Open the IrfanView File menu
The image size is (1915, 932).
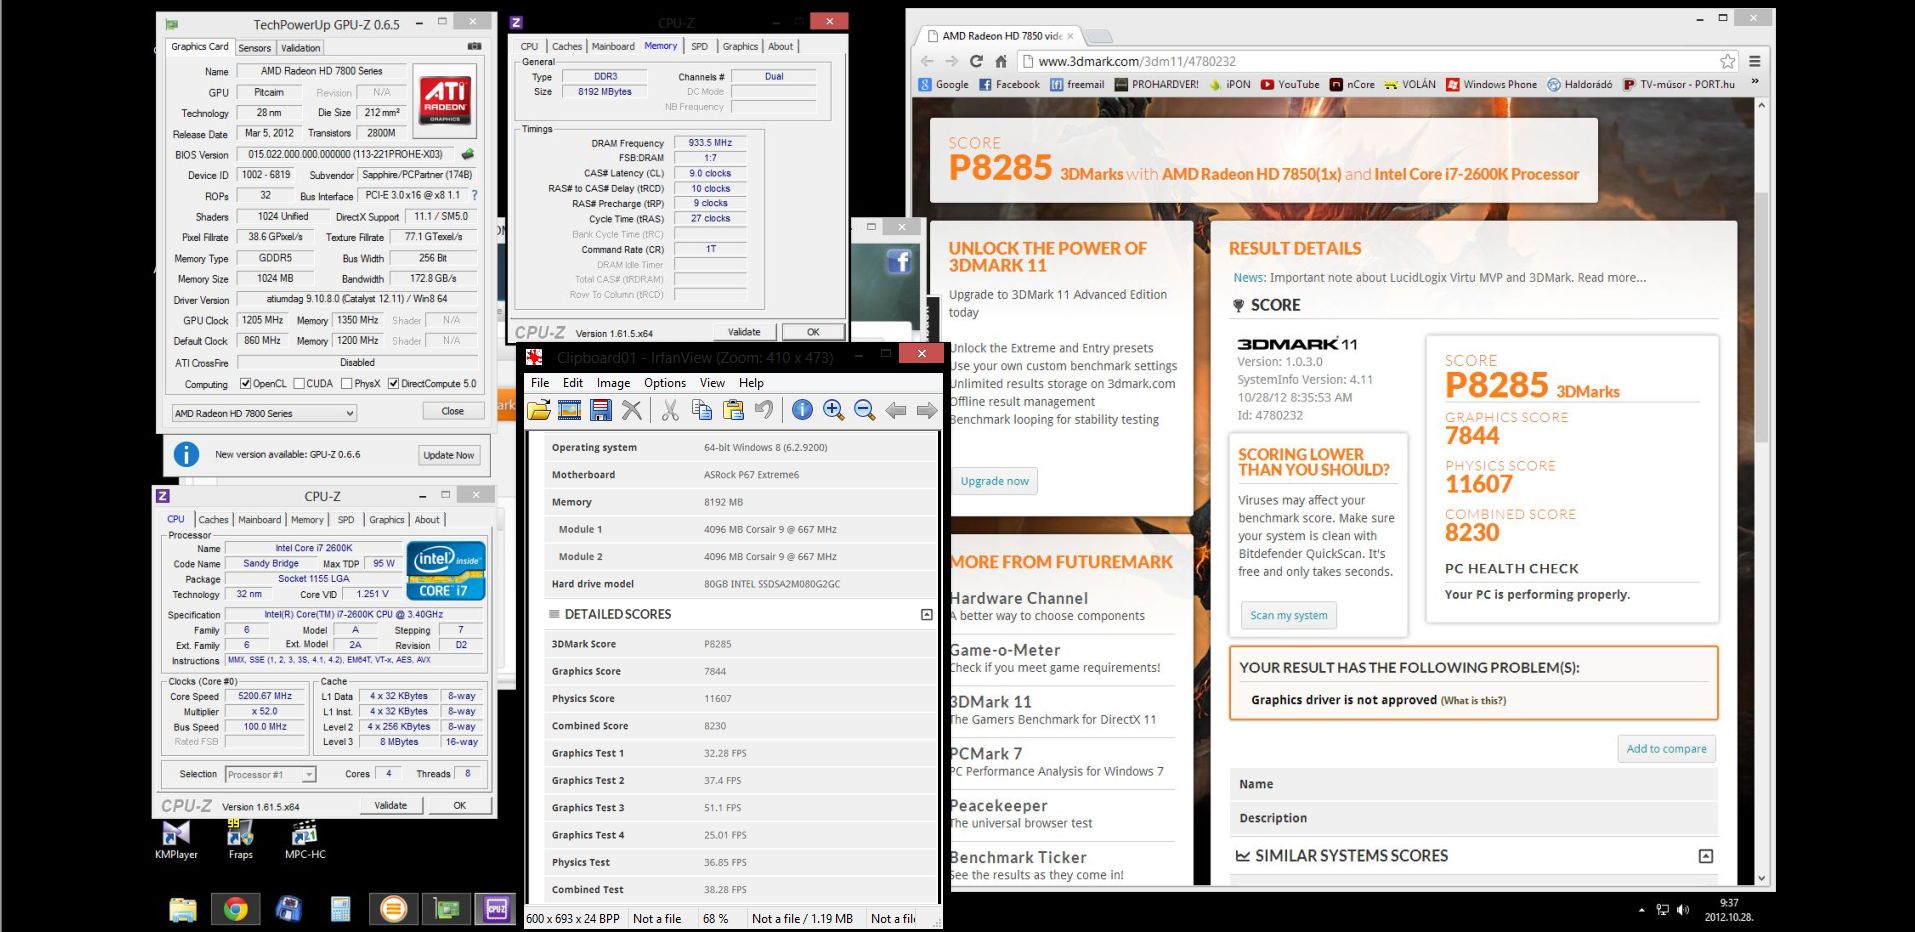coord(540,383)
